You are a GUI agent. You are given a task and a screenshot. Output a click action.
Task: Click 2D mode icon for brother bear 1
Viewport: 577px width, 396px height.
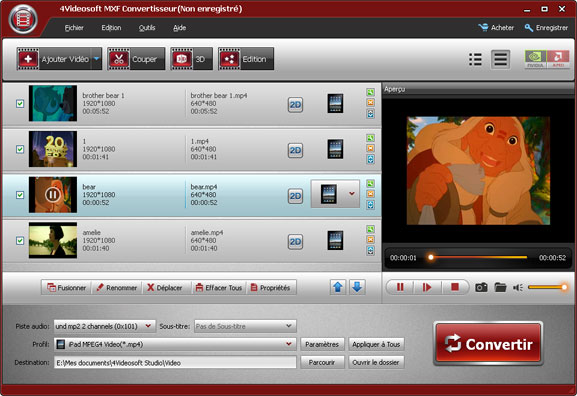[295, 105]
